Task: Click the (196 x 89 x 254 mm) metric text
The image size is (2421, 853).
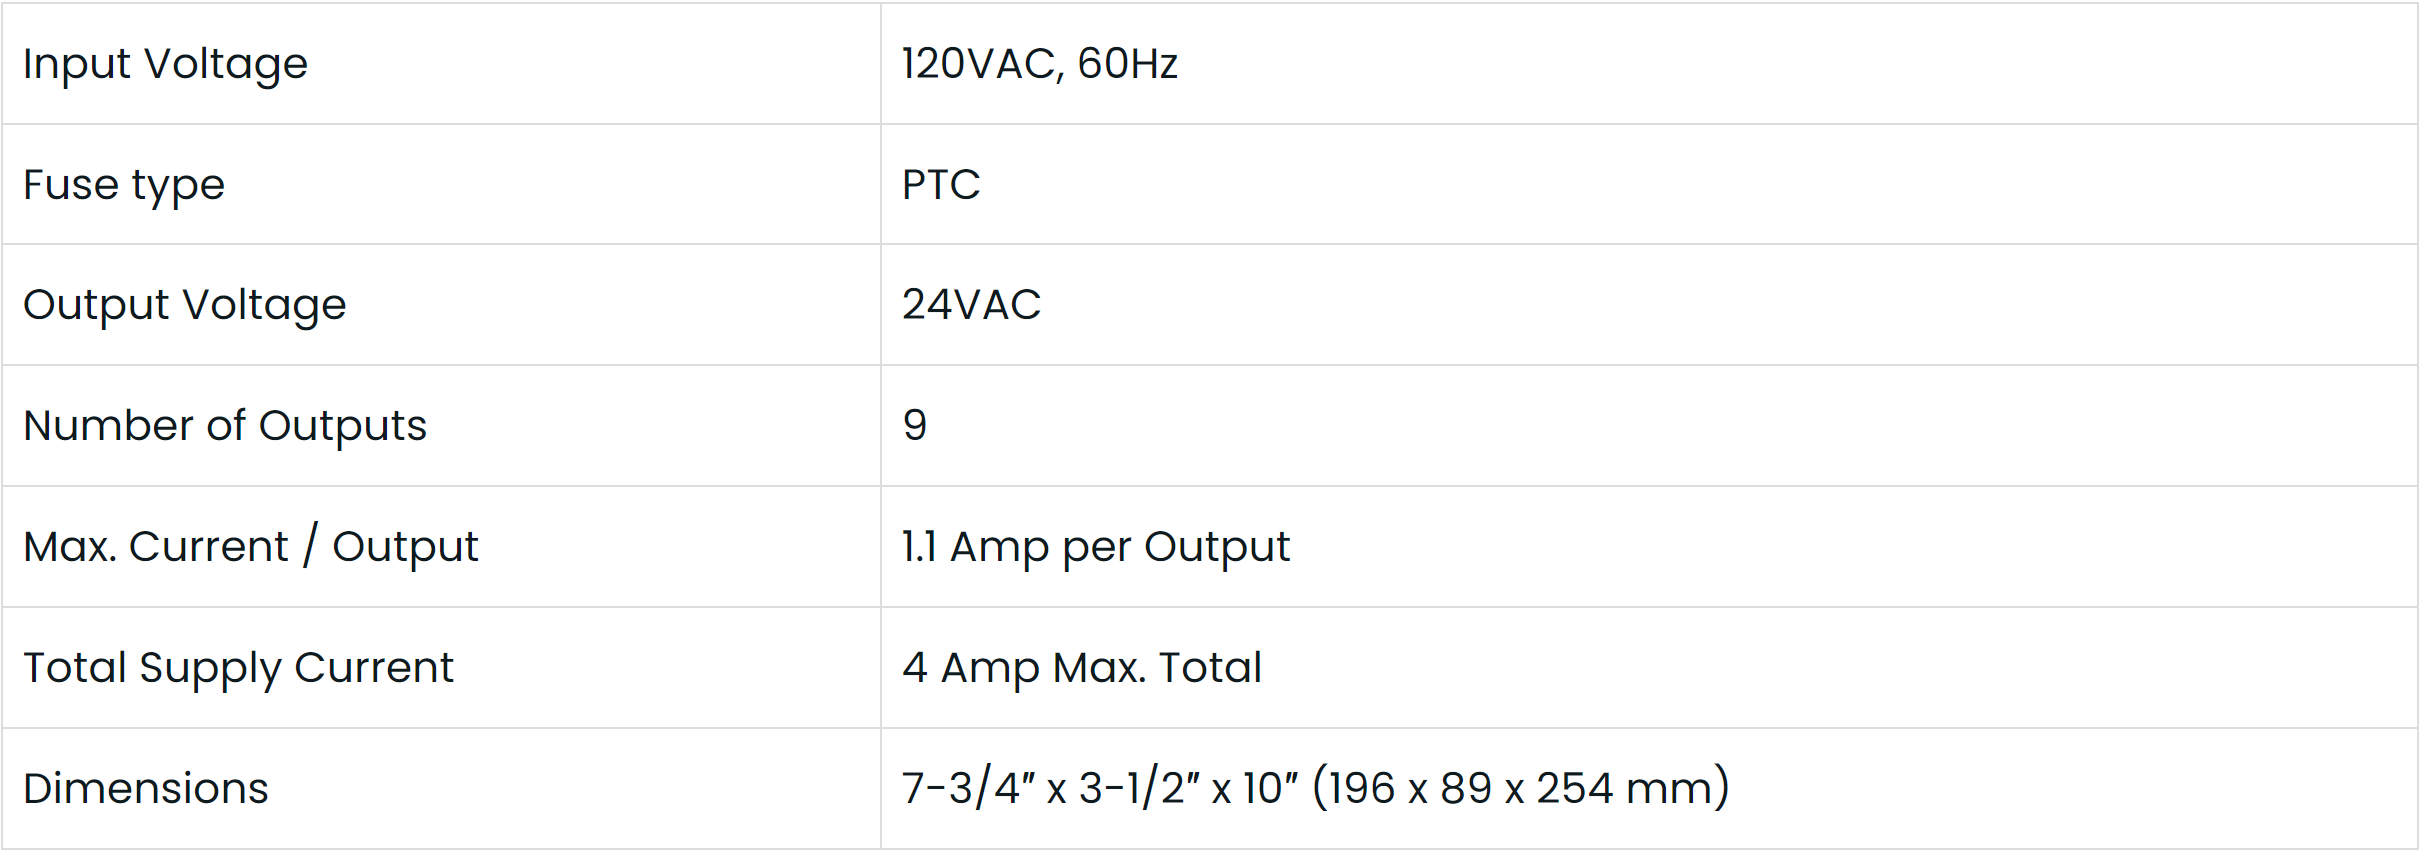Action: point(1520,789)
